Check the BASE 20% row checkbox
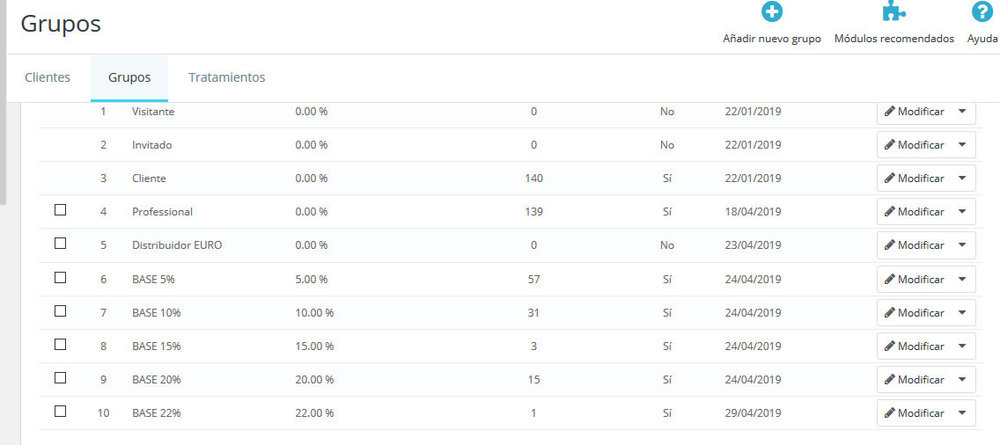The width and height of the screenshot is (1000, 445). coord(60,377)
